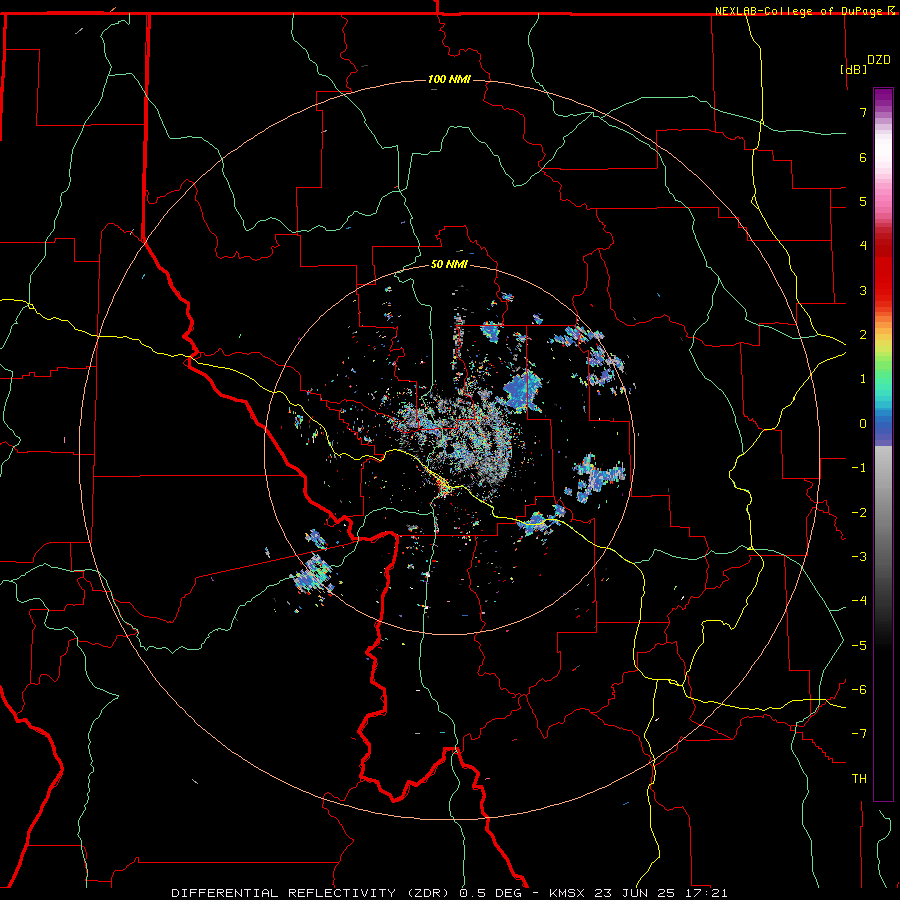Click the 2 value on color scale

[863, 335]
